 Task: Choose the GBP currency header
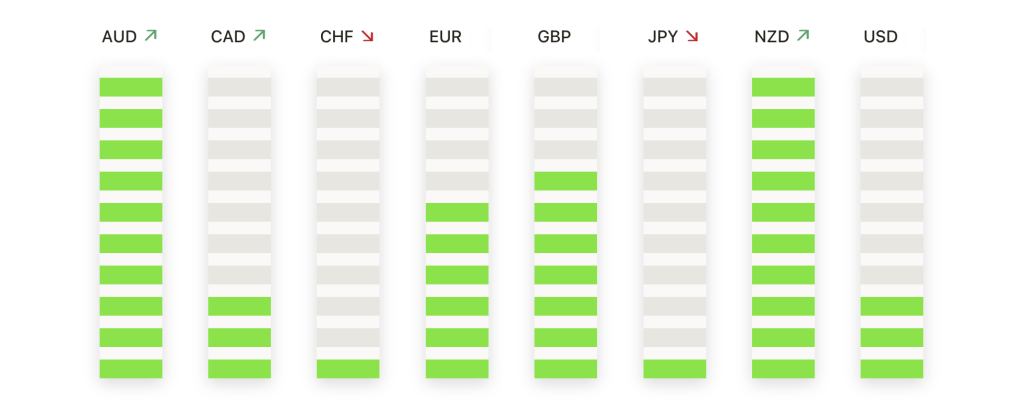(554, 37)
